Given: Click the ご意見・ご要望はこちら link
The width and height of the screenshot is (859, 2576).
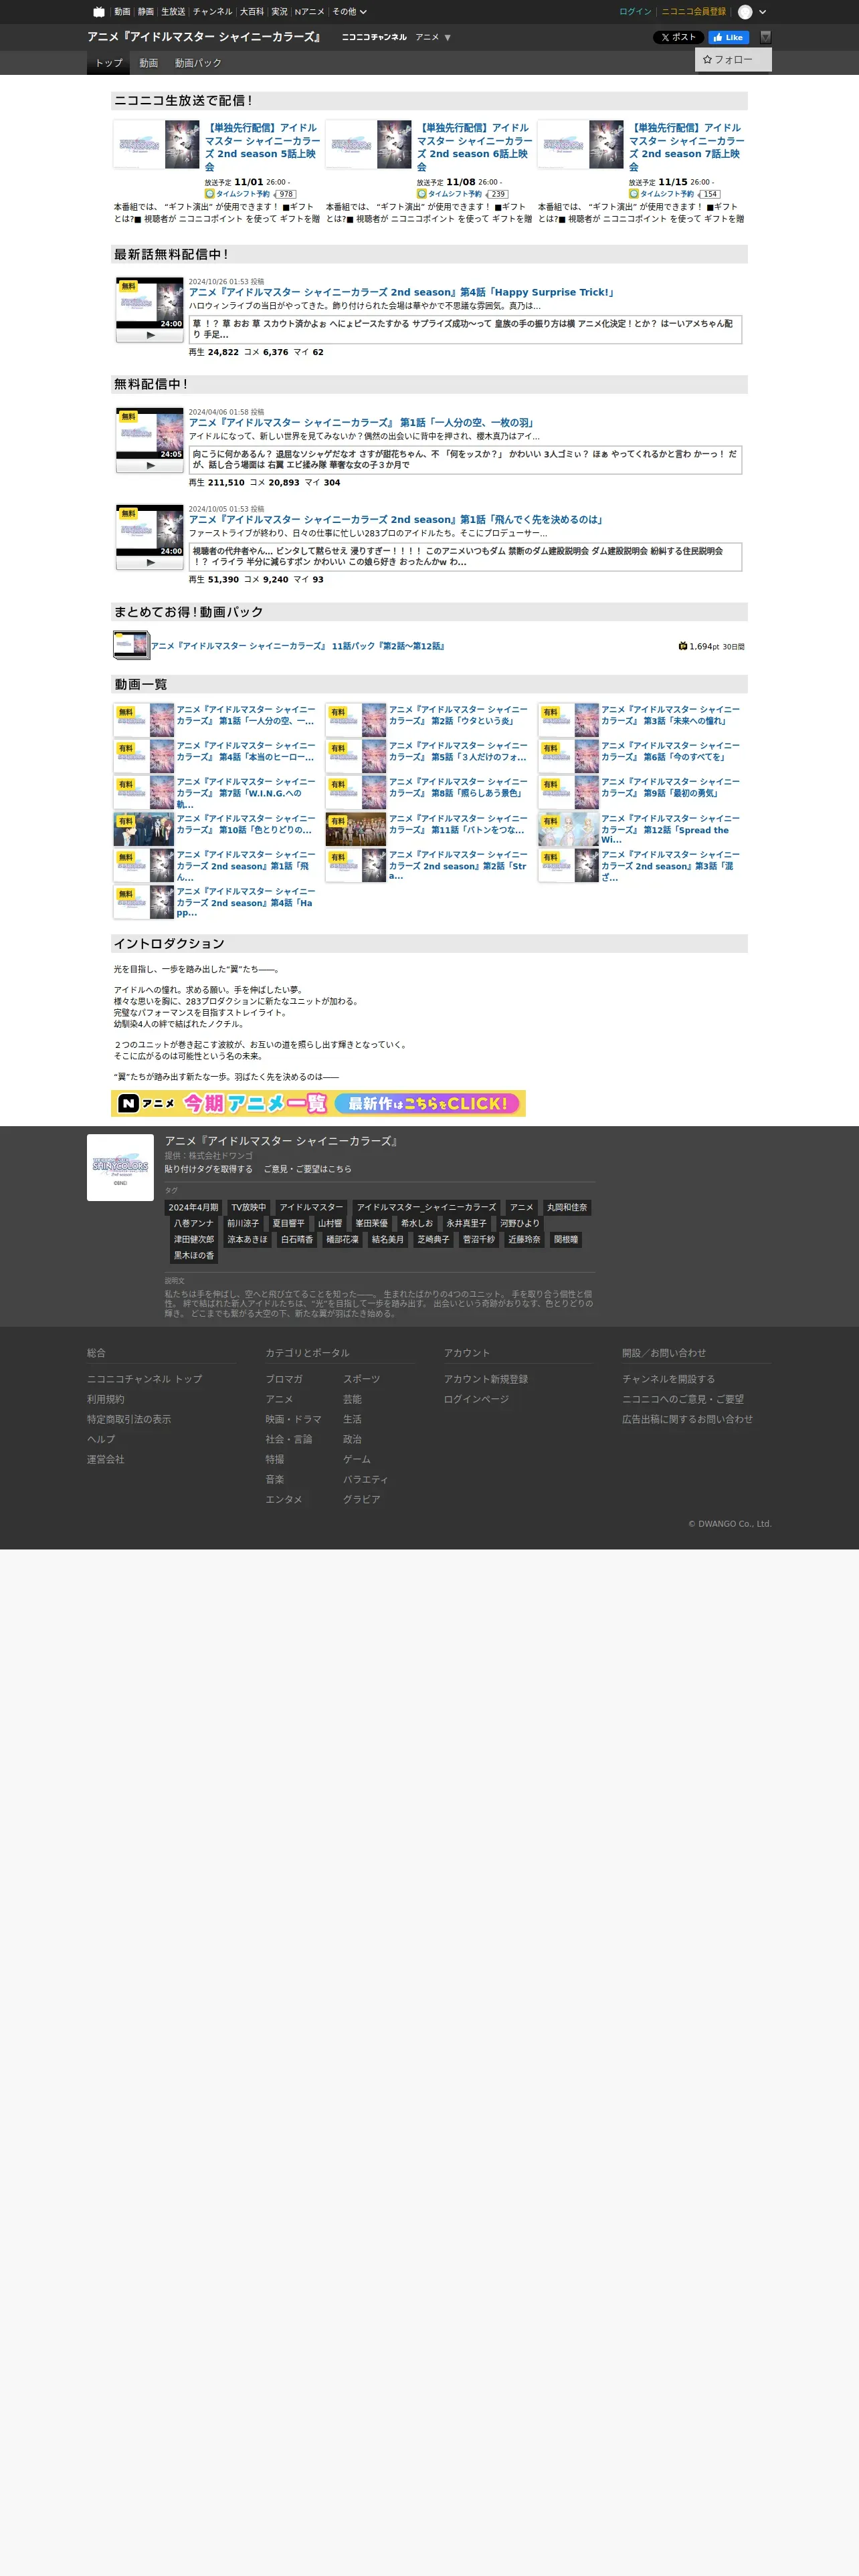Looking at the screenshot, I should click(x=307, y=1169).
